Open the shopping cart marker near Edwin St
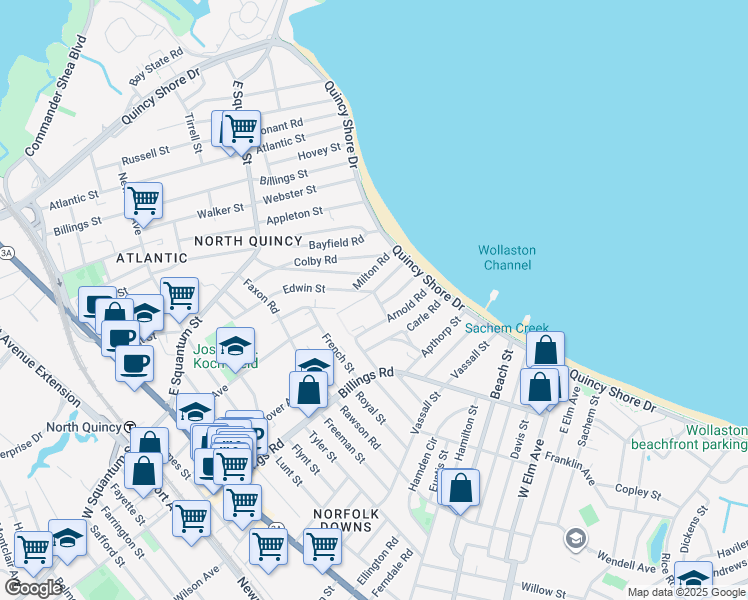Viewport: 748px width, 600px height. coord(179,295)
